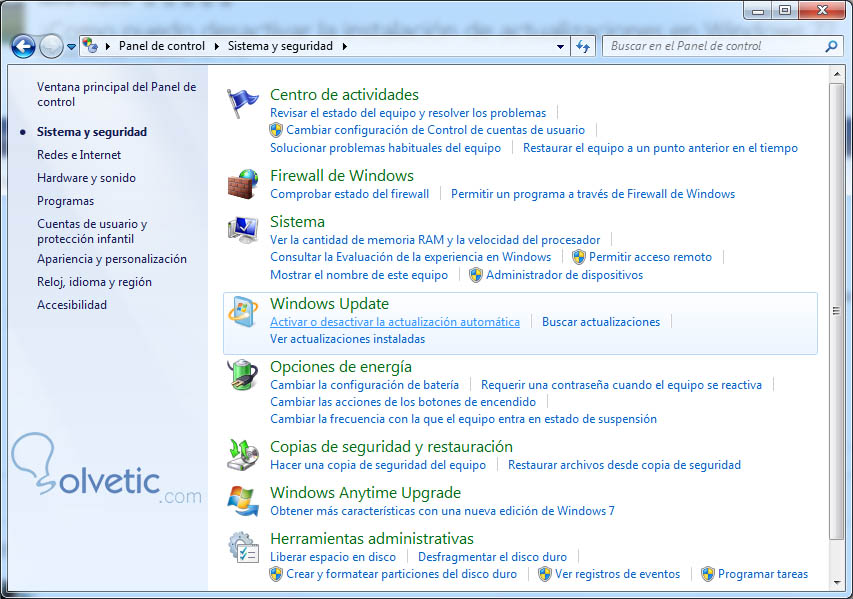Click Comprobar estado del firewall
The image size is (853, 599).
pos(349,194)
